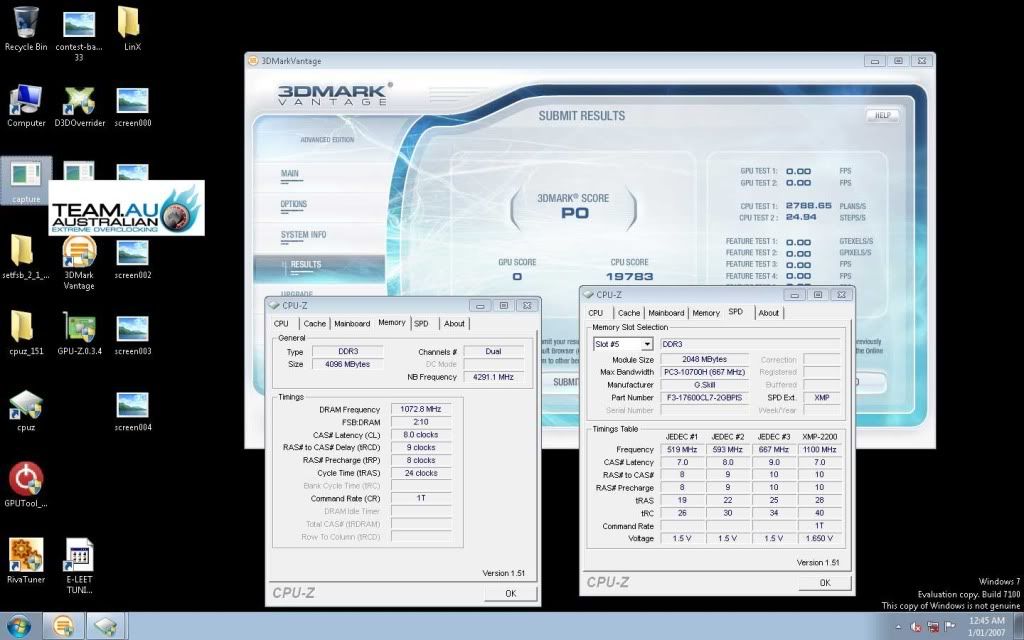Image resolution: width=1024 pixels, height=640 pixels.
Task: Select the screen002 image file icon
Action: pos(133,257)
